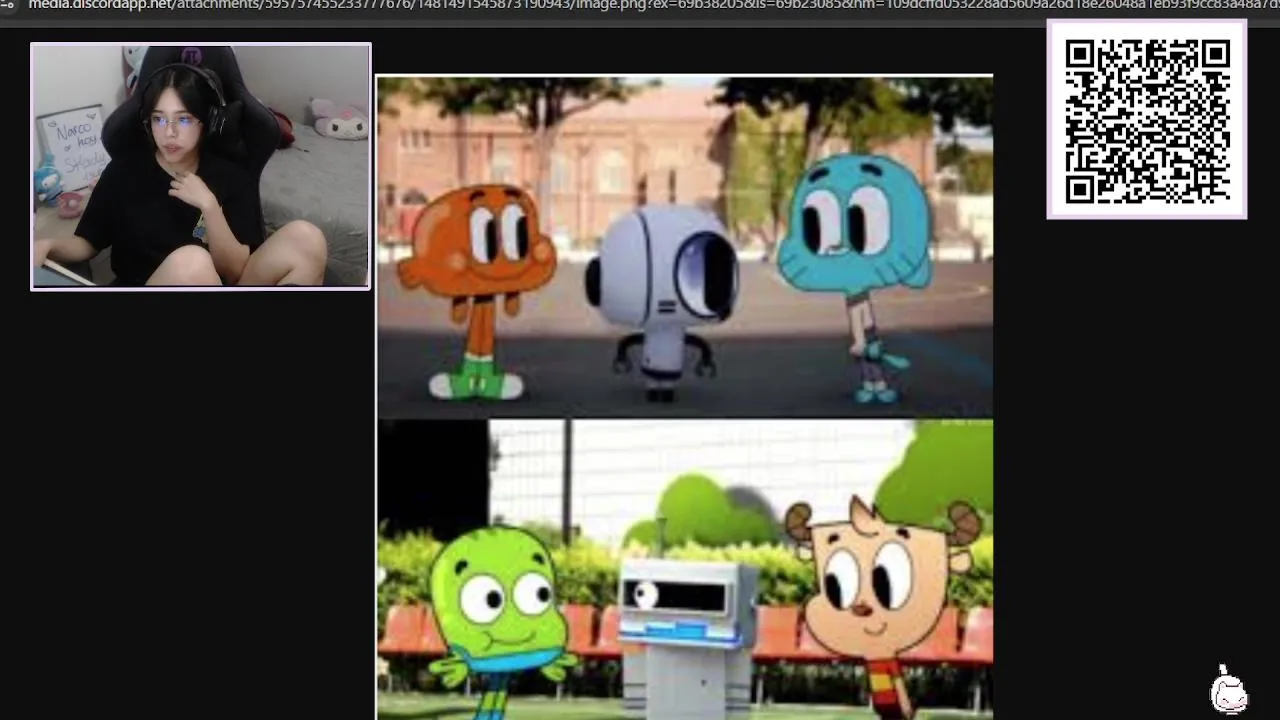Click the white mascot icon in corner

(1228, 690)
